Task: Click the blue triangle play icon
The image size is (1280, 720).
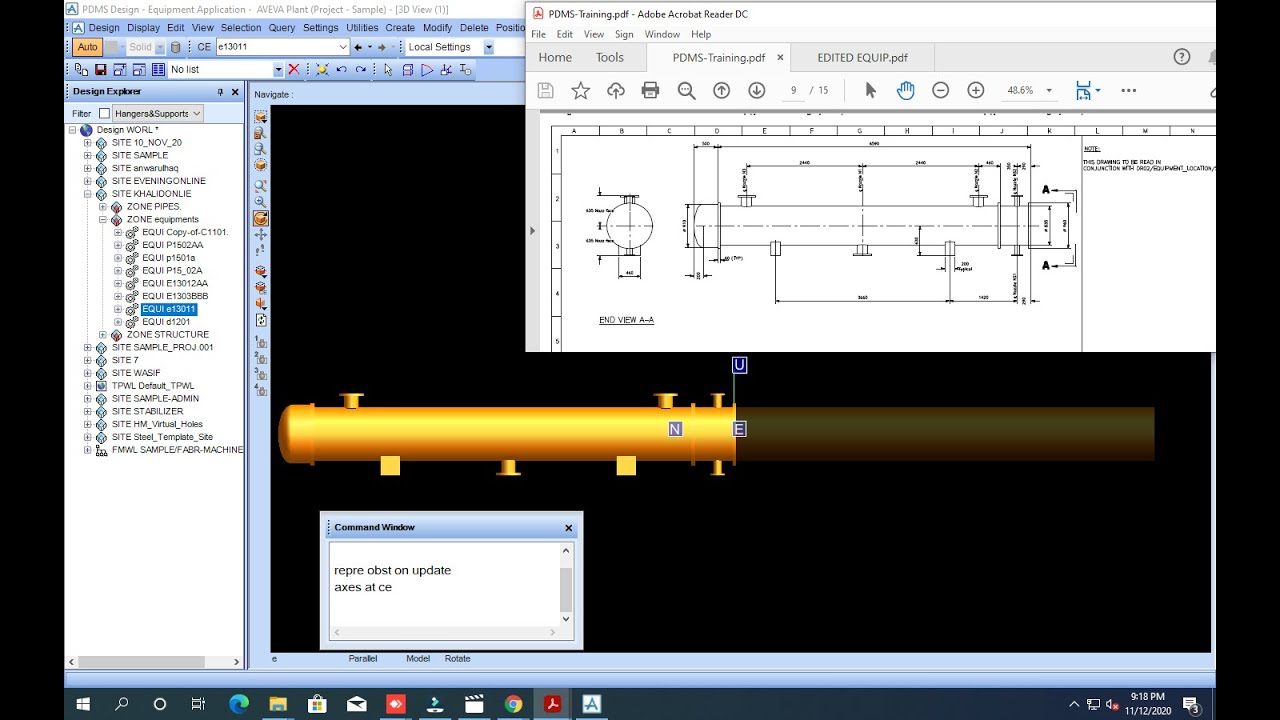Action: point(427,70)
